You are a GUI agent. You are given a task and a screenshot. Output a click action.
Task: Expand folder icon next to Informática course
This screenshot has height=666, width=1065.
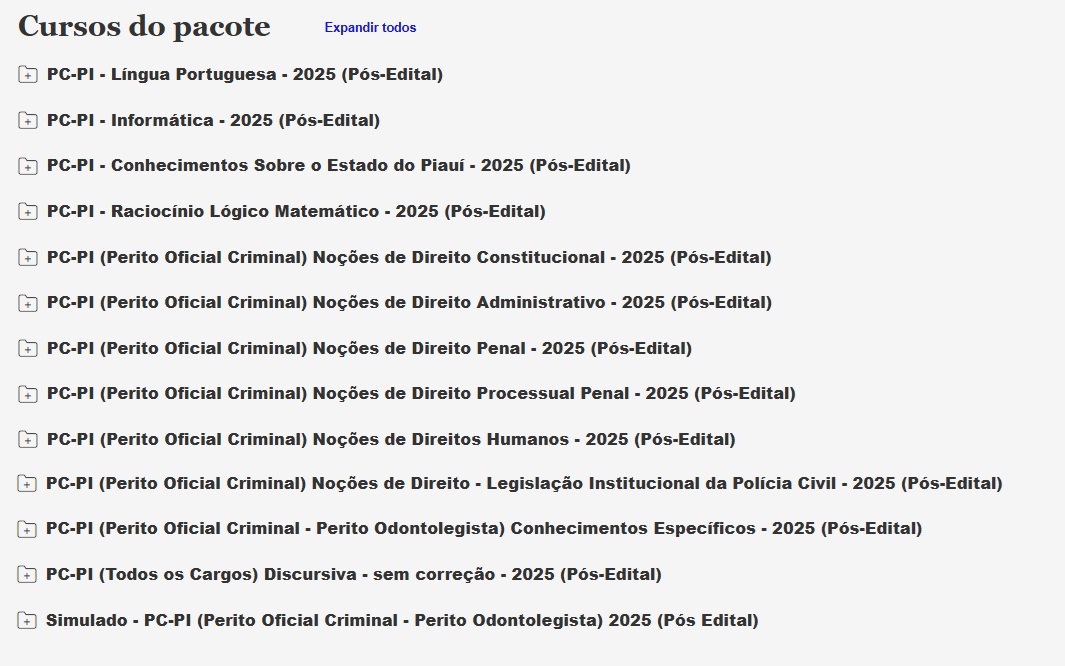(28, 121)
